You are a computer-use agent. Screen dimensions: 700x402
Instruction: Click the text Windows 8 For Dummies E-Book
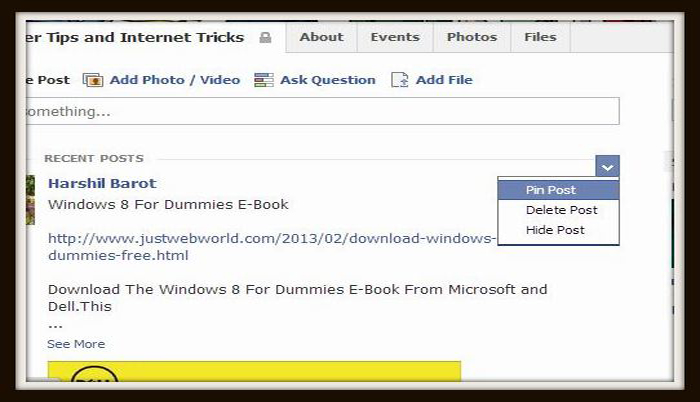point(168,205)
